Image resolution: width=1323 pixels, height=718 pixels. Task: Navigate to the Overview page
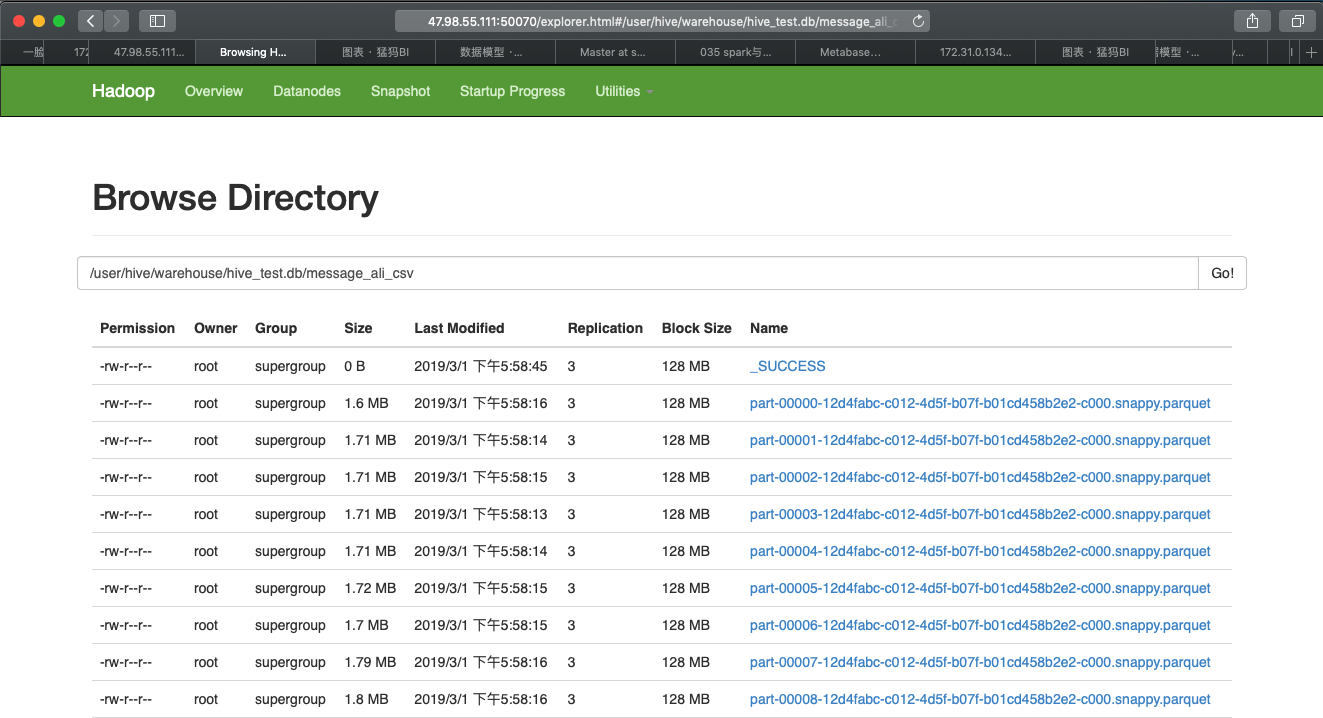click(213, 91)
